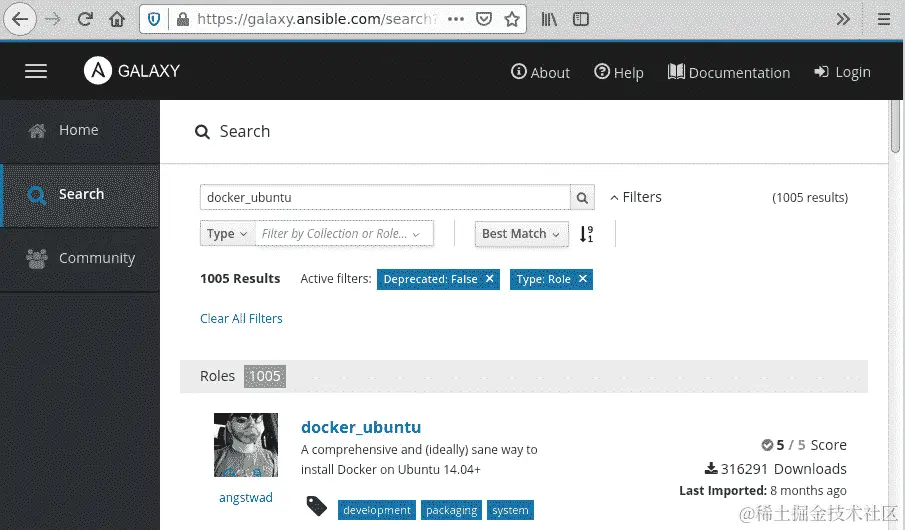Expand the Filter by Collection or Role dropdown

click(344, 234)
